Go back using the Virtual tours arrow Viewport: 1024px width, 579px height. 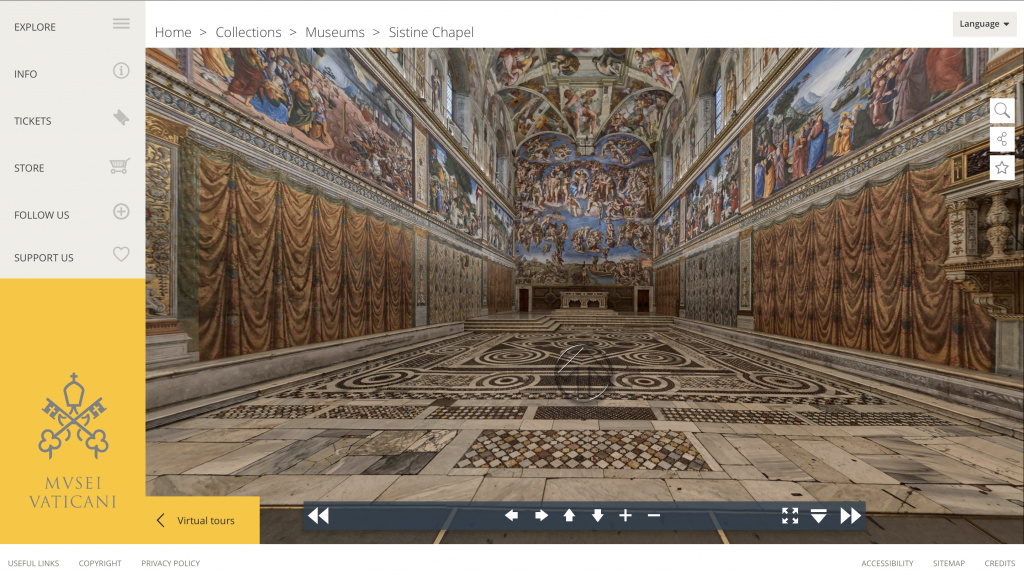pyautogui.click(x=159, y=520)
